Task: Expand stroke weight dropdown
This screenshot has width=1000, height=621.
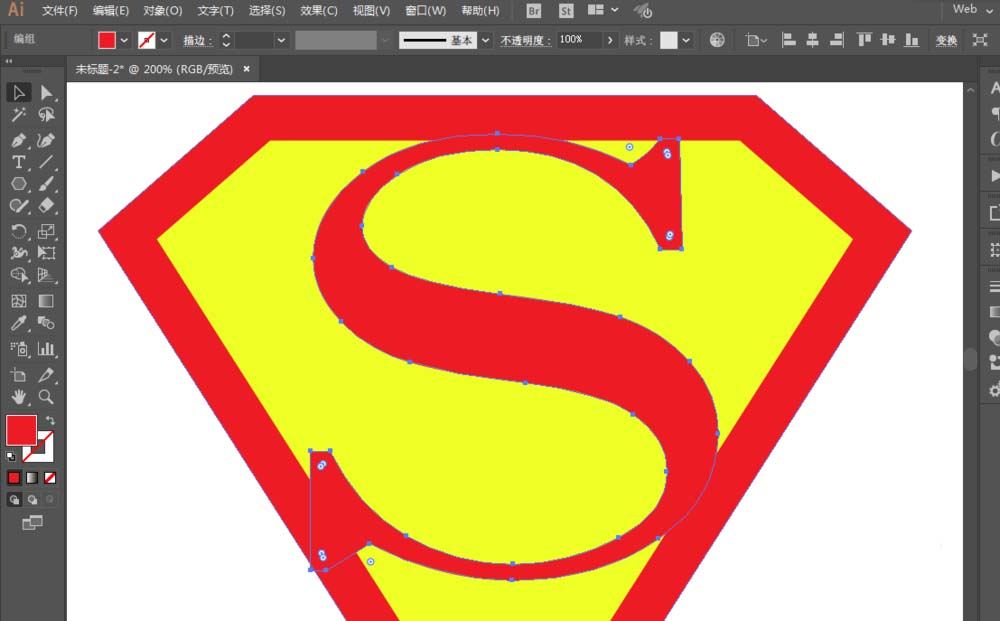Action: [x=281, y=40]
